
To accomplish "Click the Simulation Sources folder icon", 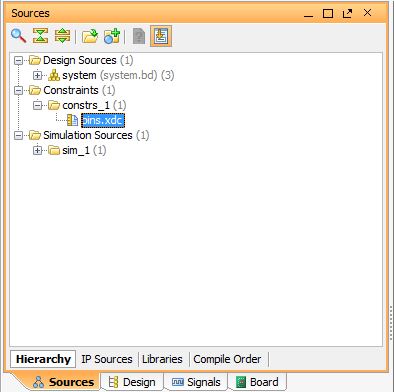I will point(35,135).
